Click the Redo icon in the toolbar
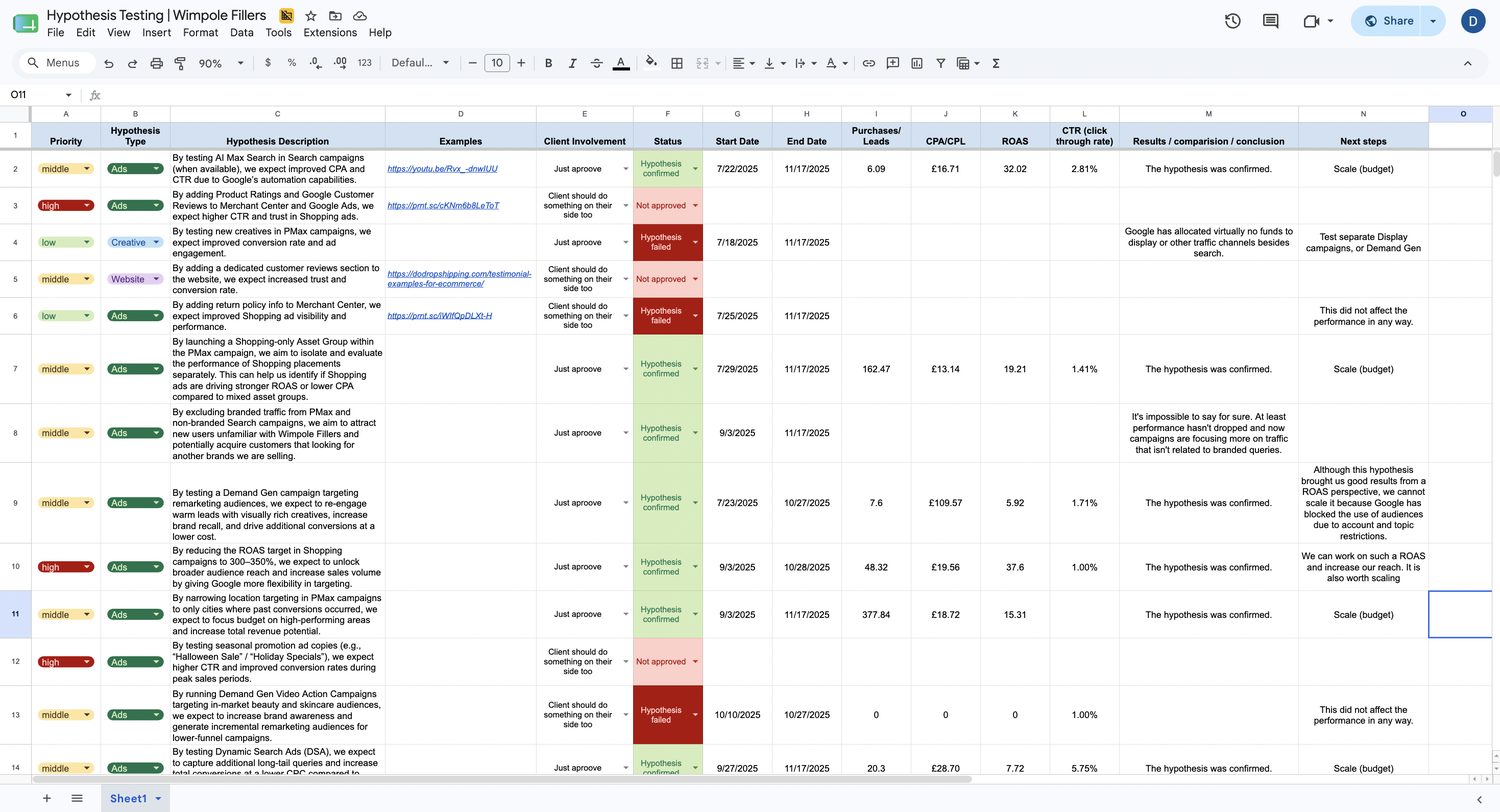Image resolution: width=1500 pixels, height=812 pixels. click(x=132, y=63)
